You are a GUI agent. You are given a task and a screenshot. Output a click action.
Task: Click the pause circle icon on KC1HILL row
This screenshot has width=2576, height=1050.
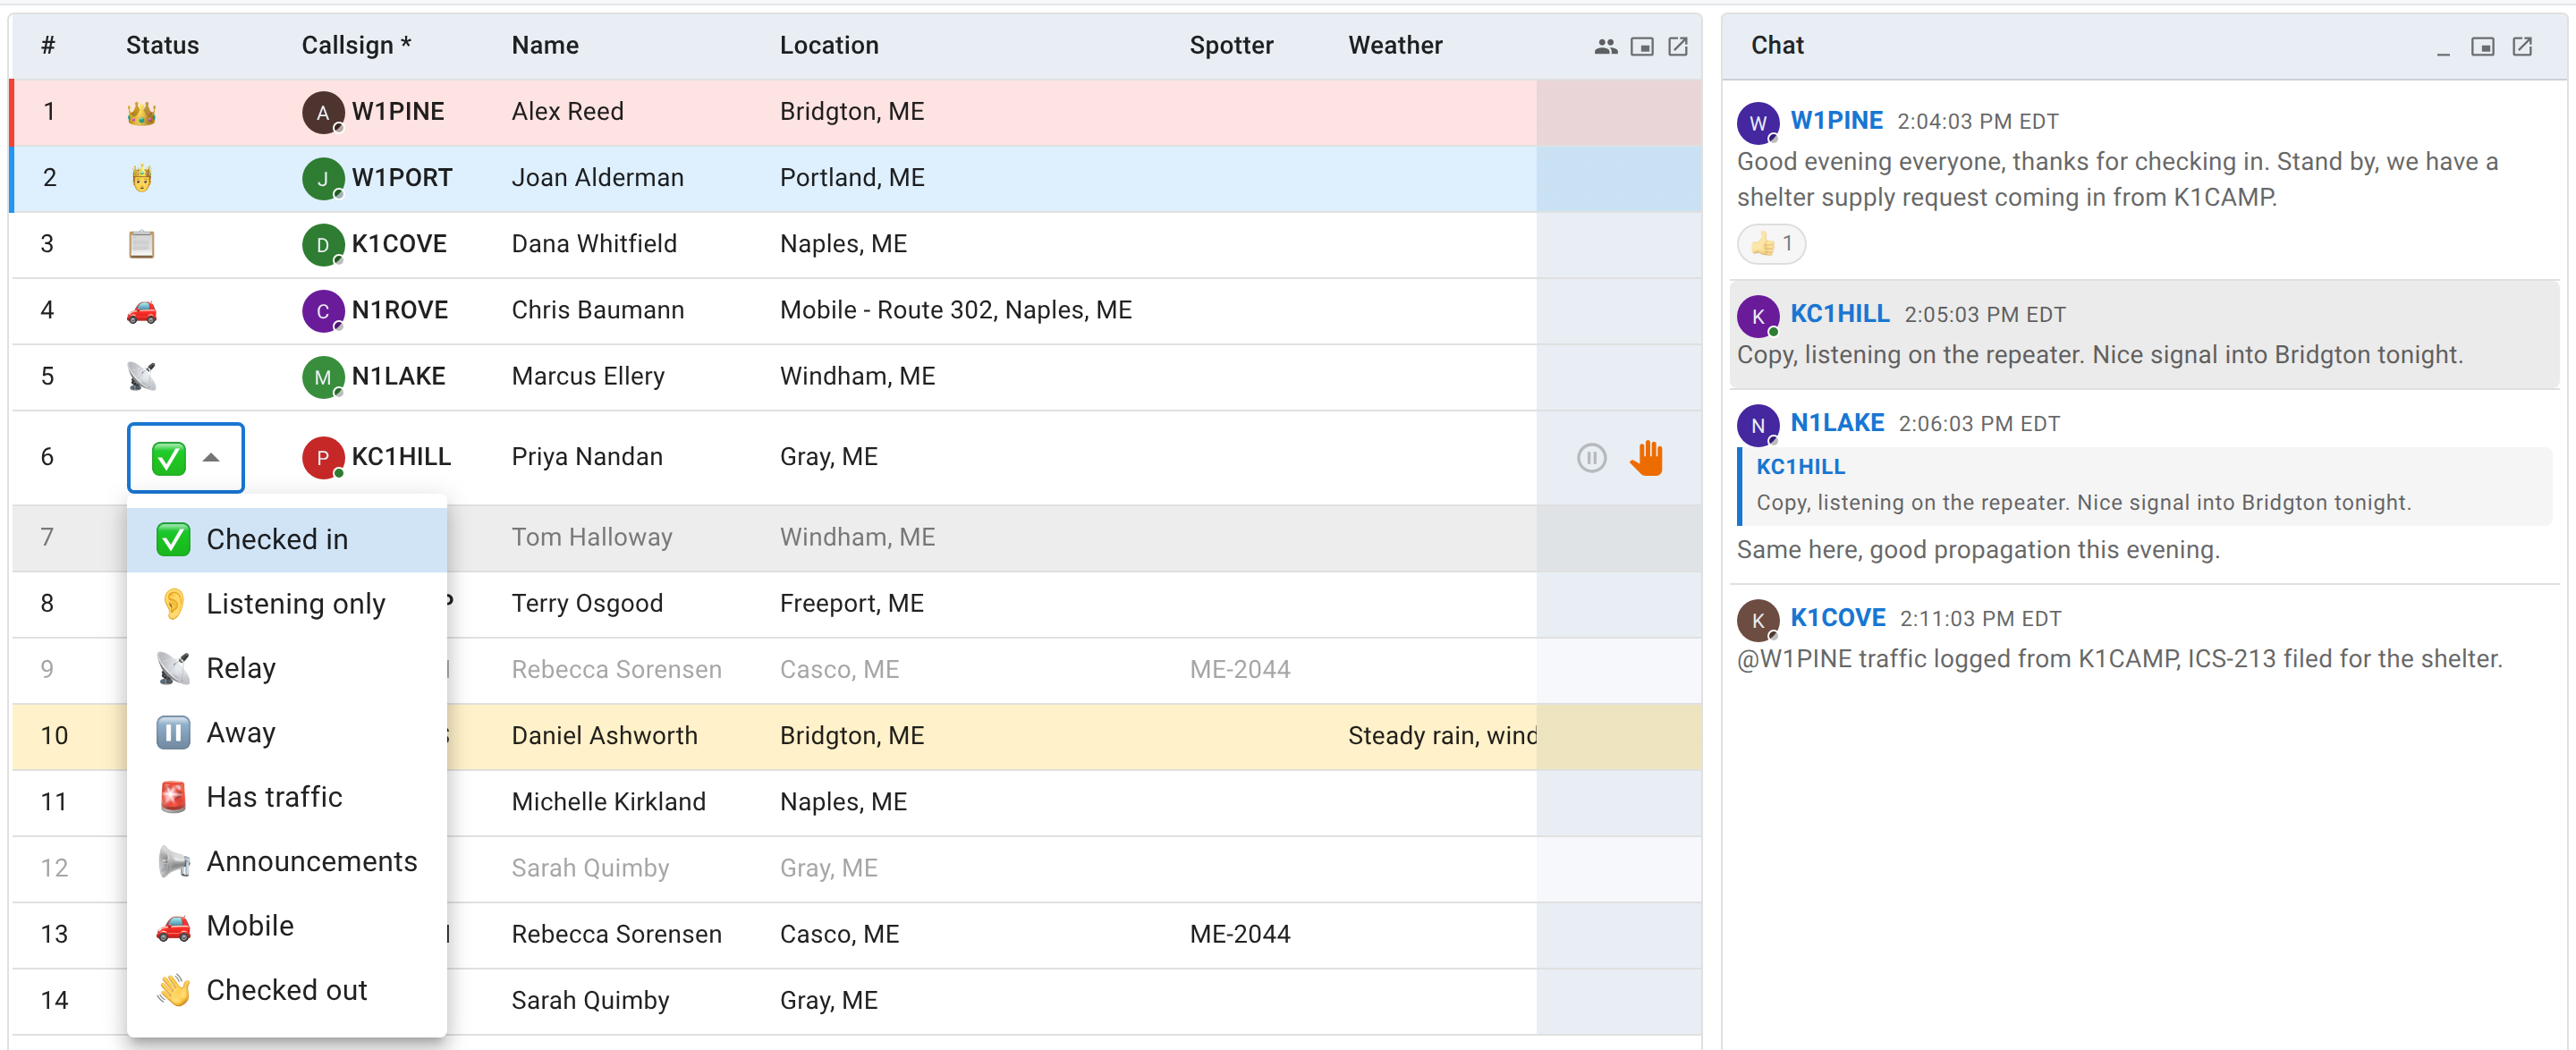point(1591,458)
